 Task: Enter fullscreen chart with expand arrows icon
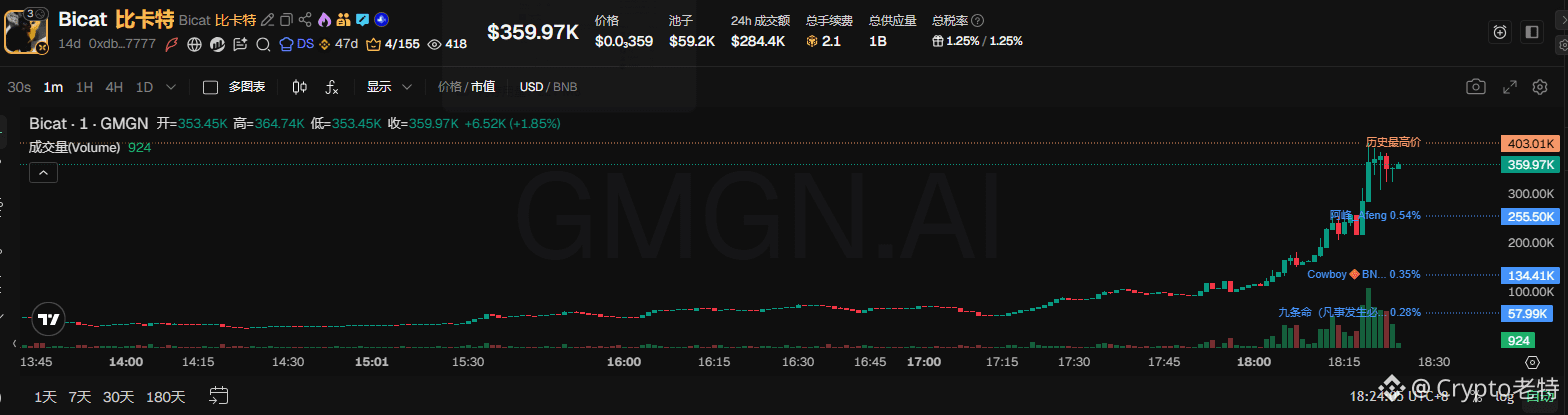tap(1510, 87)
